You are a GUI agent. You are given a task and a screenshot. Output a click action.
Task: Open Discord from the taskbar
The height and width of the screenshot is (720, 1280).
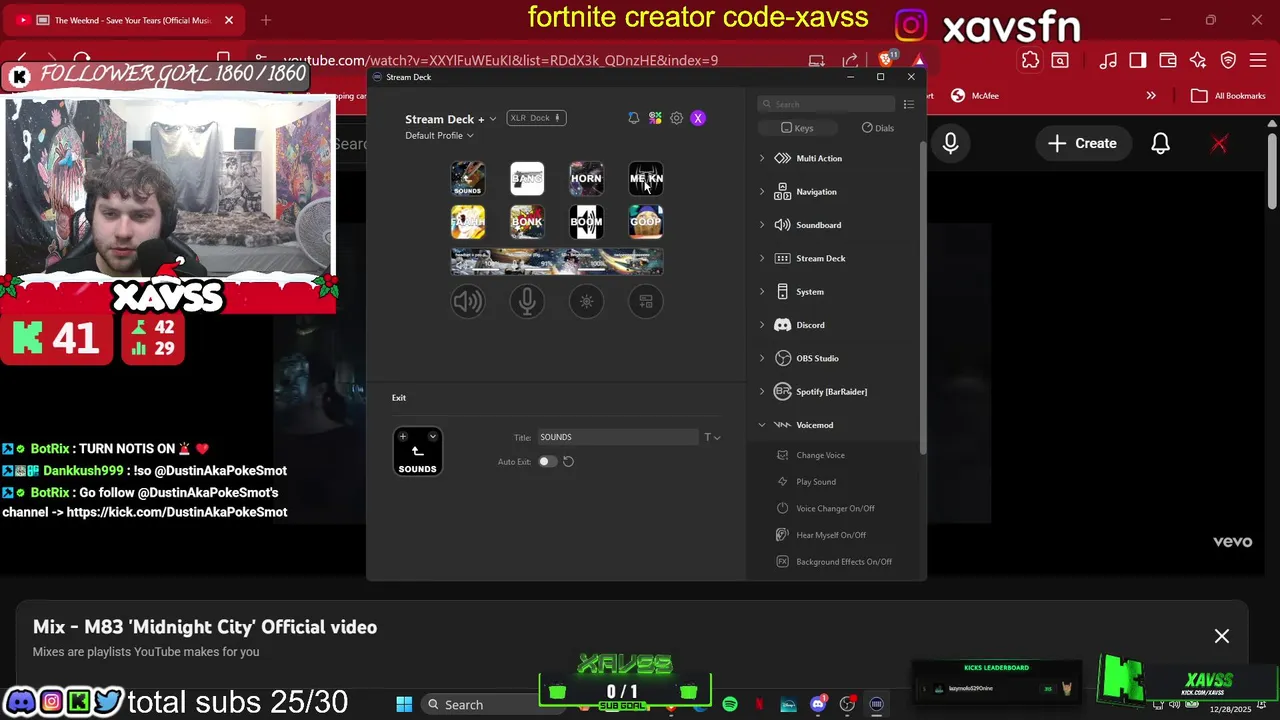click(818, 705)
